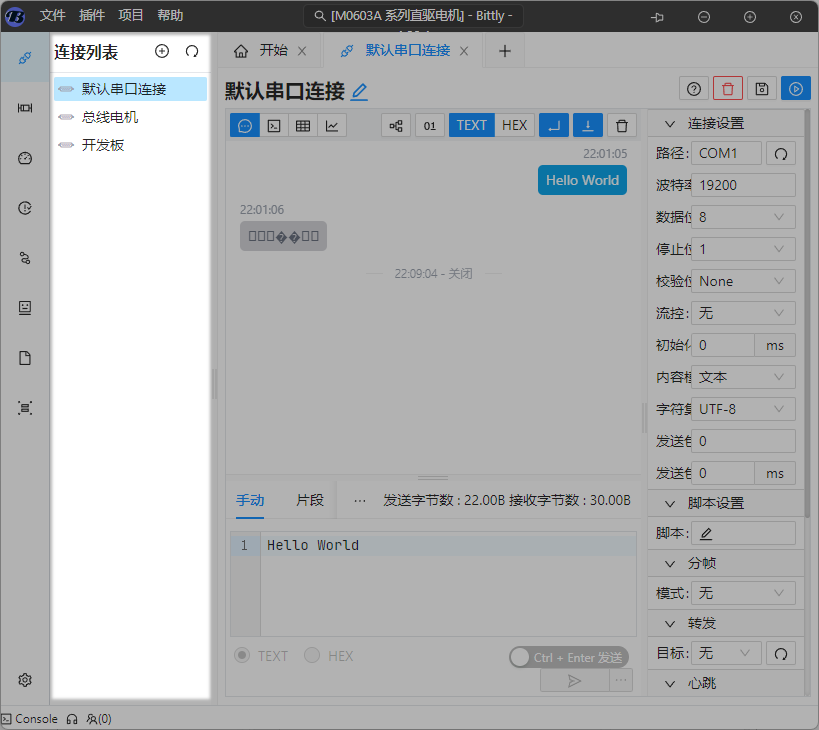This screenshot has width=819, height=730.
Task: Select 总线电机 in the connection list
Action: tap(110, 117)
